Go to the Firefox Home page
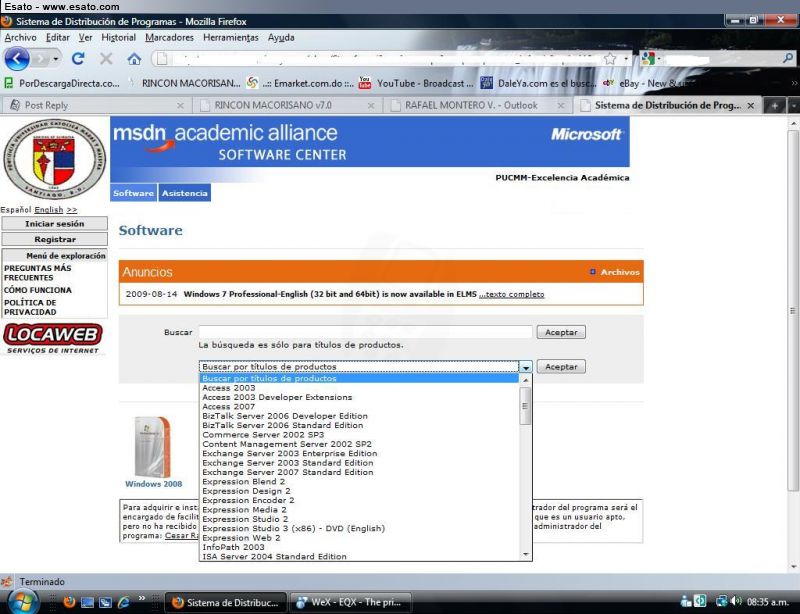Viewport: 800px width, 614px height. pyautogui.click(x=134, y=59)
